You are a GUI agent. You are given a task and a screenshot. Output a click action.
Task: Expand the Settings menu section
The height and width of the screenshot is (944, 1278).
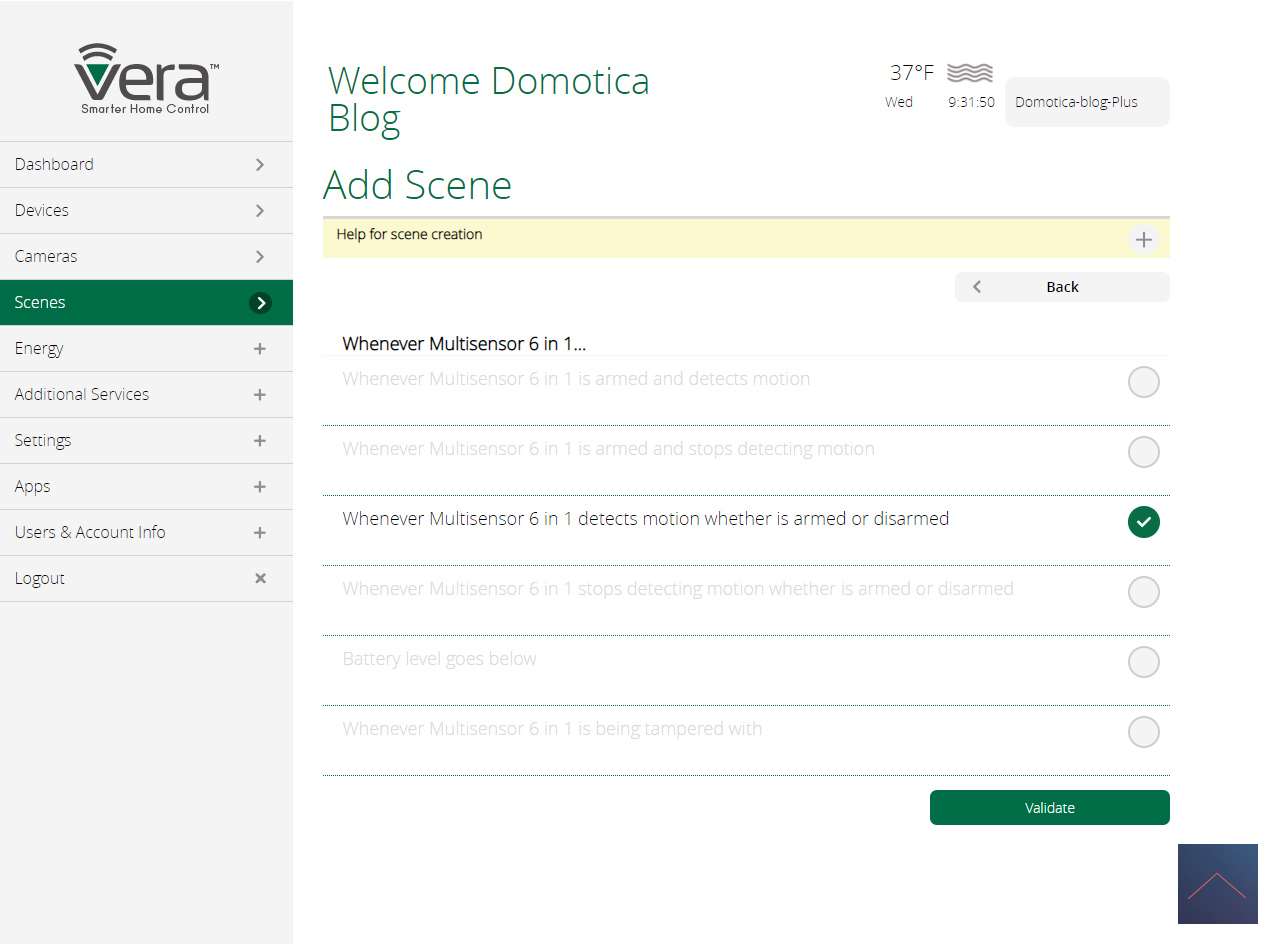(260, 441)
